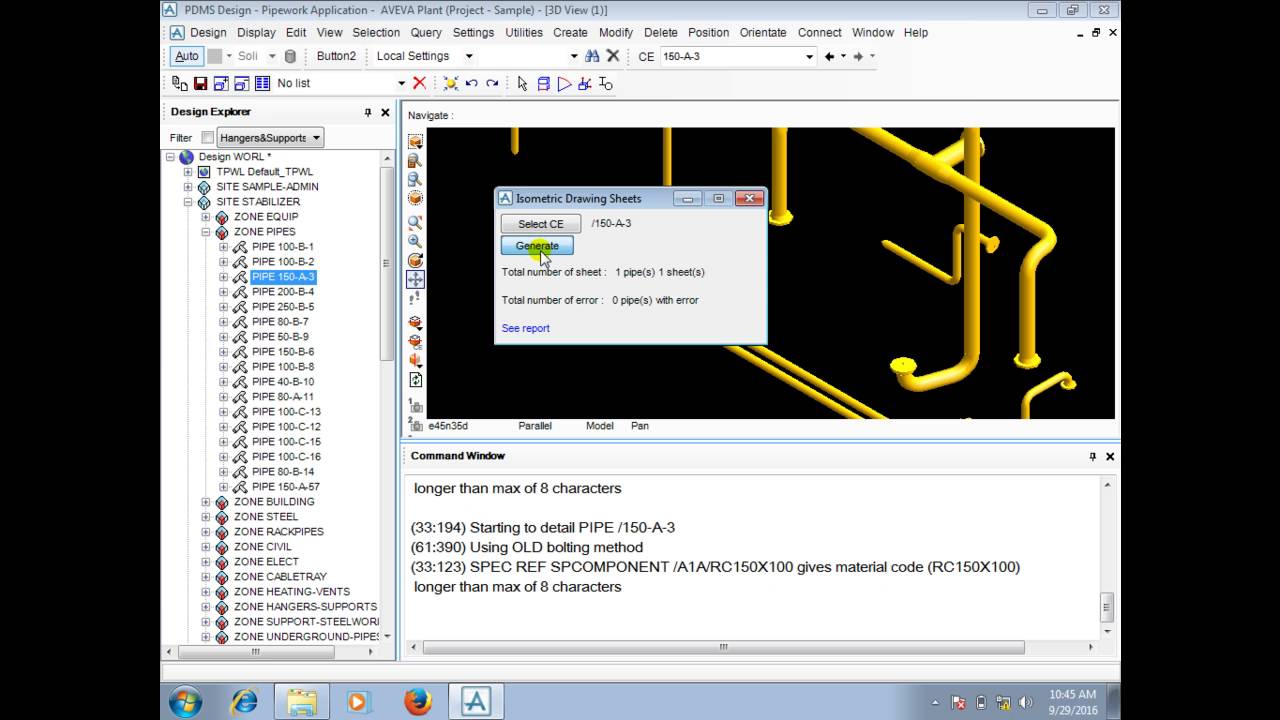Click the walk-to footprints icon in view toolbar
Image resolution: width=1280 pixels, height=720 pixels.
click(415, 298)
